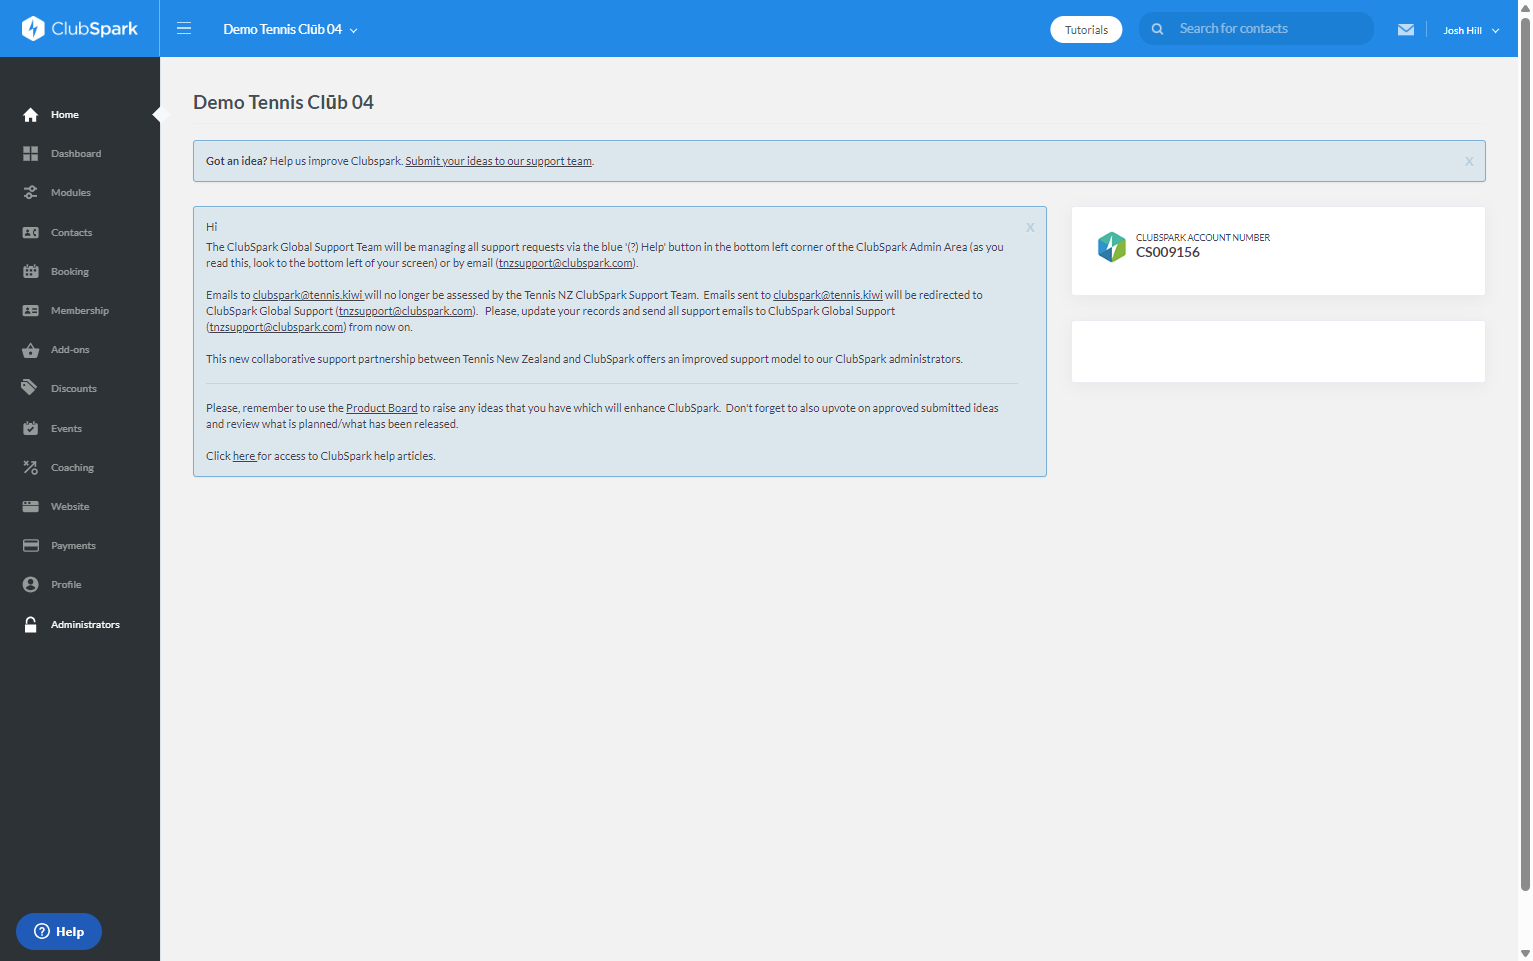Select the Website browser icon
The image size is (1533, 961).
[x=31, y=507]
